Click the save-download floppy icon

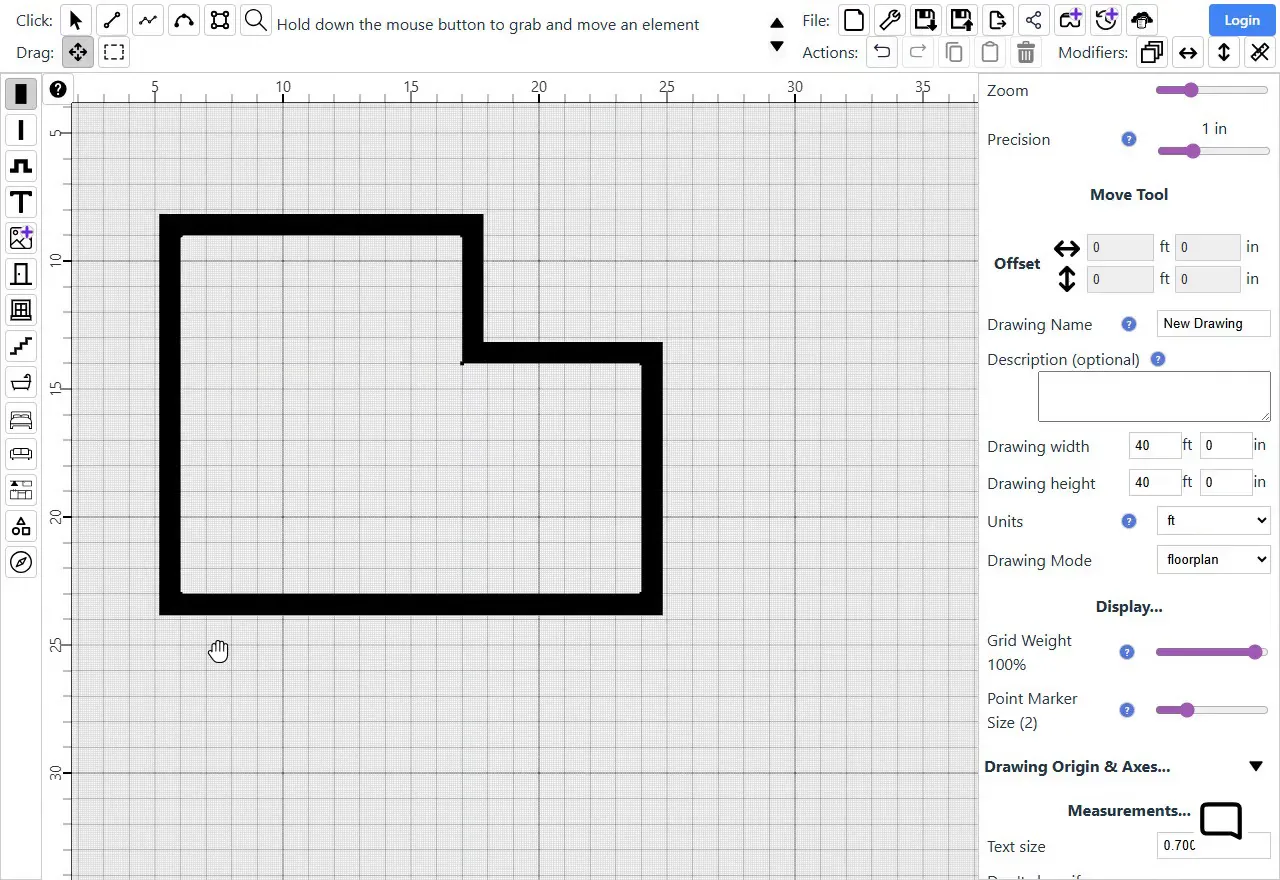pyautogui.click(x=925, y=20)
